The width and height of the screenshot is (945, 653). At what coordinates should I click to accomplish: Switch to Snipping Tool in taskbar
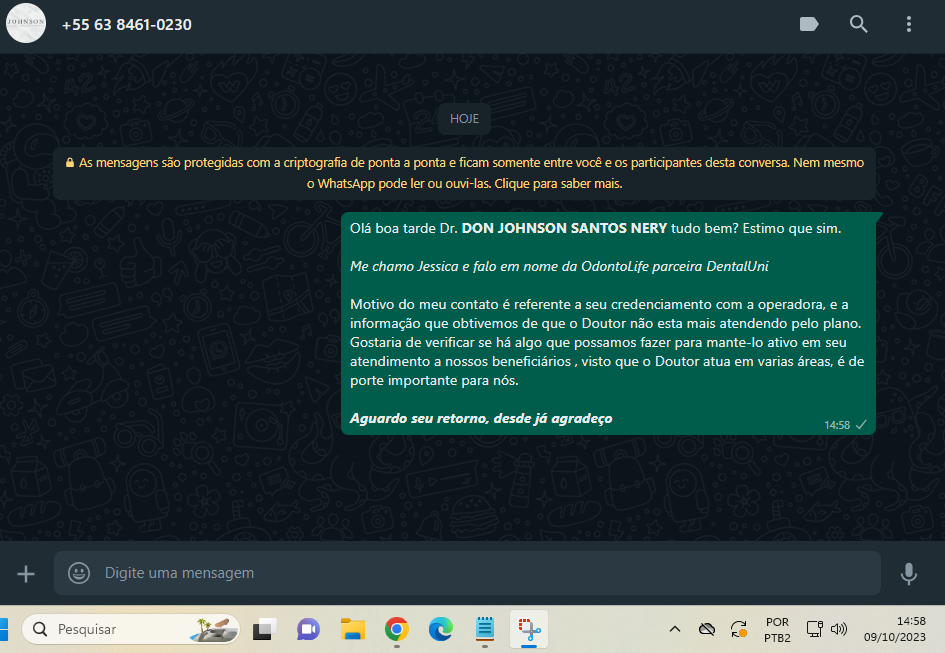pyautogui.click(x=529, y=629)
